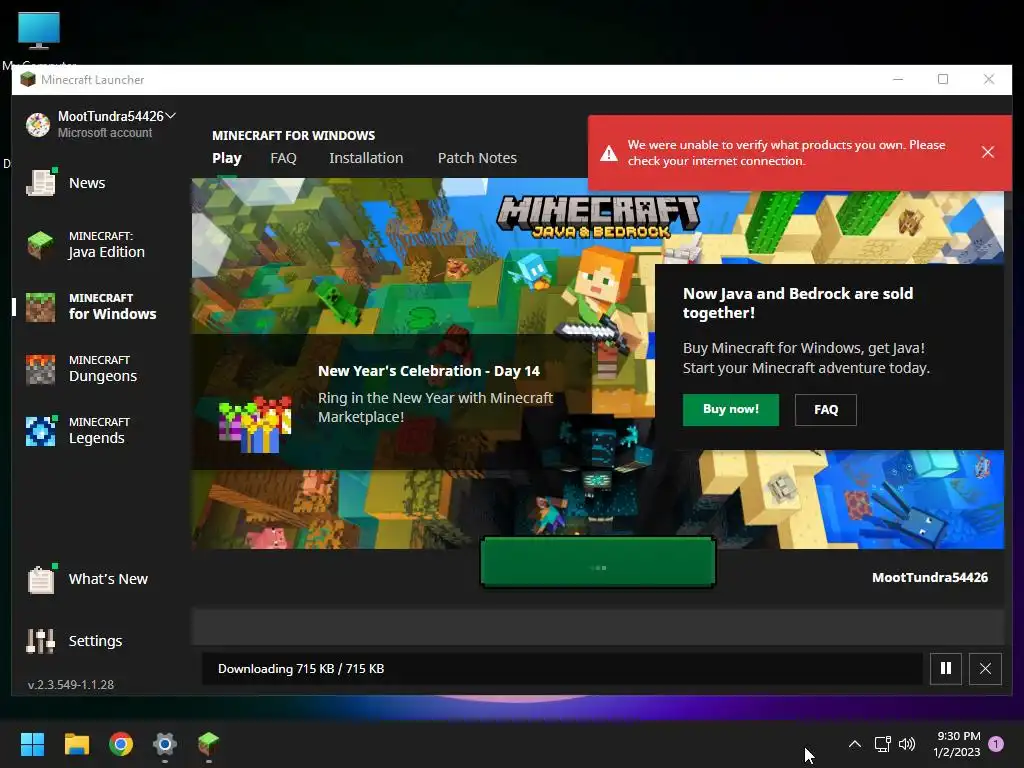Screen dimensions: 1024x768
Task: Click the MootTundra54426 gamertag at bottom right
Action: click(930, 577)
